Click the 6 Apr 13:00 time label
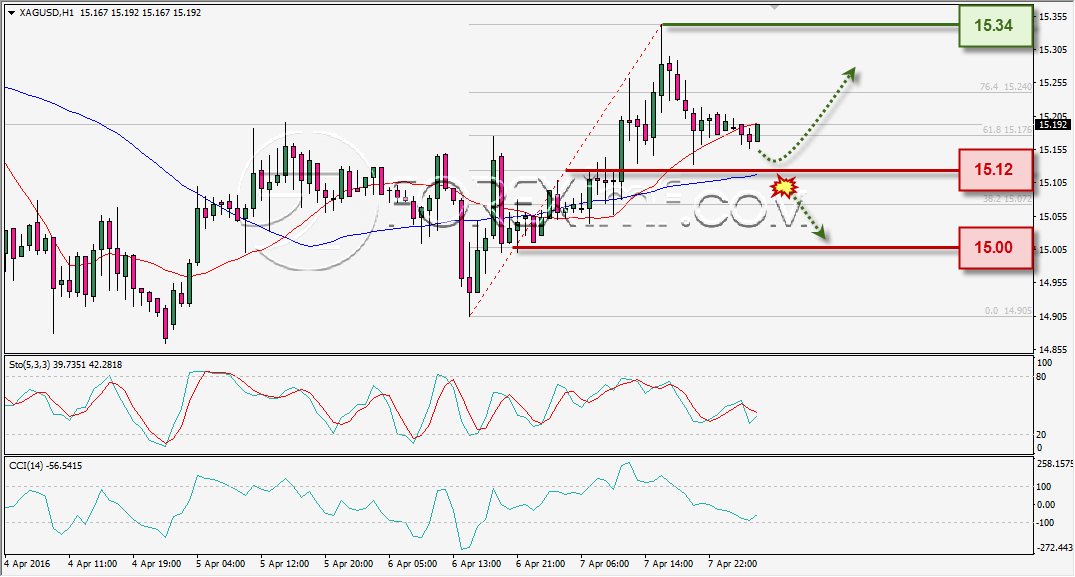This screenshot has height=577, width=1075. (476, 564)
